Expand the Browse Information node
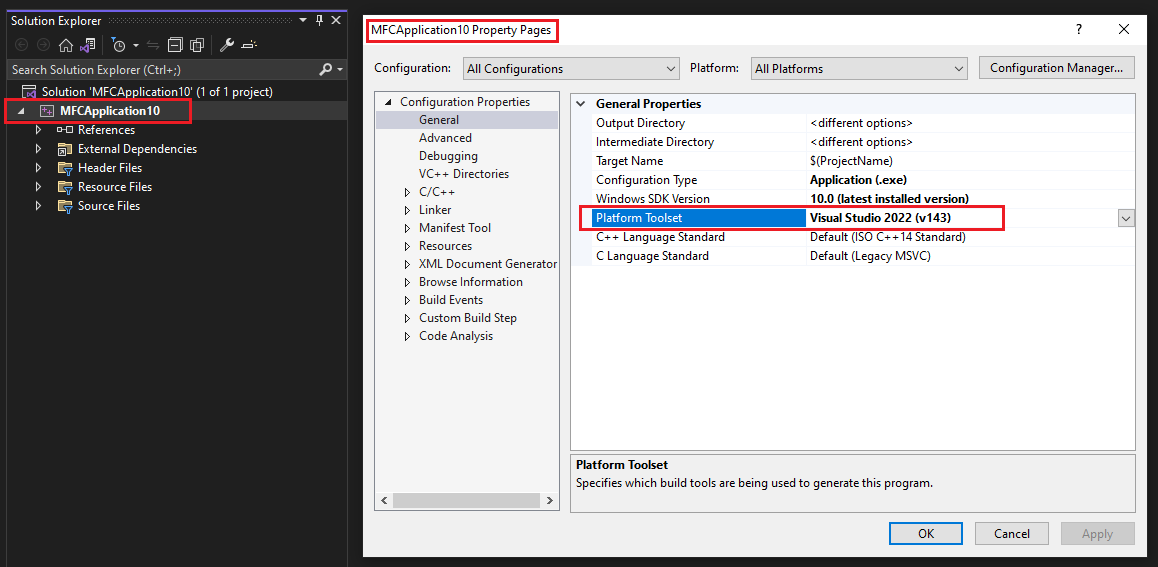This screenshot has width=1158, height=567. [407, 282]
